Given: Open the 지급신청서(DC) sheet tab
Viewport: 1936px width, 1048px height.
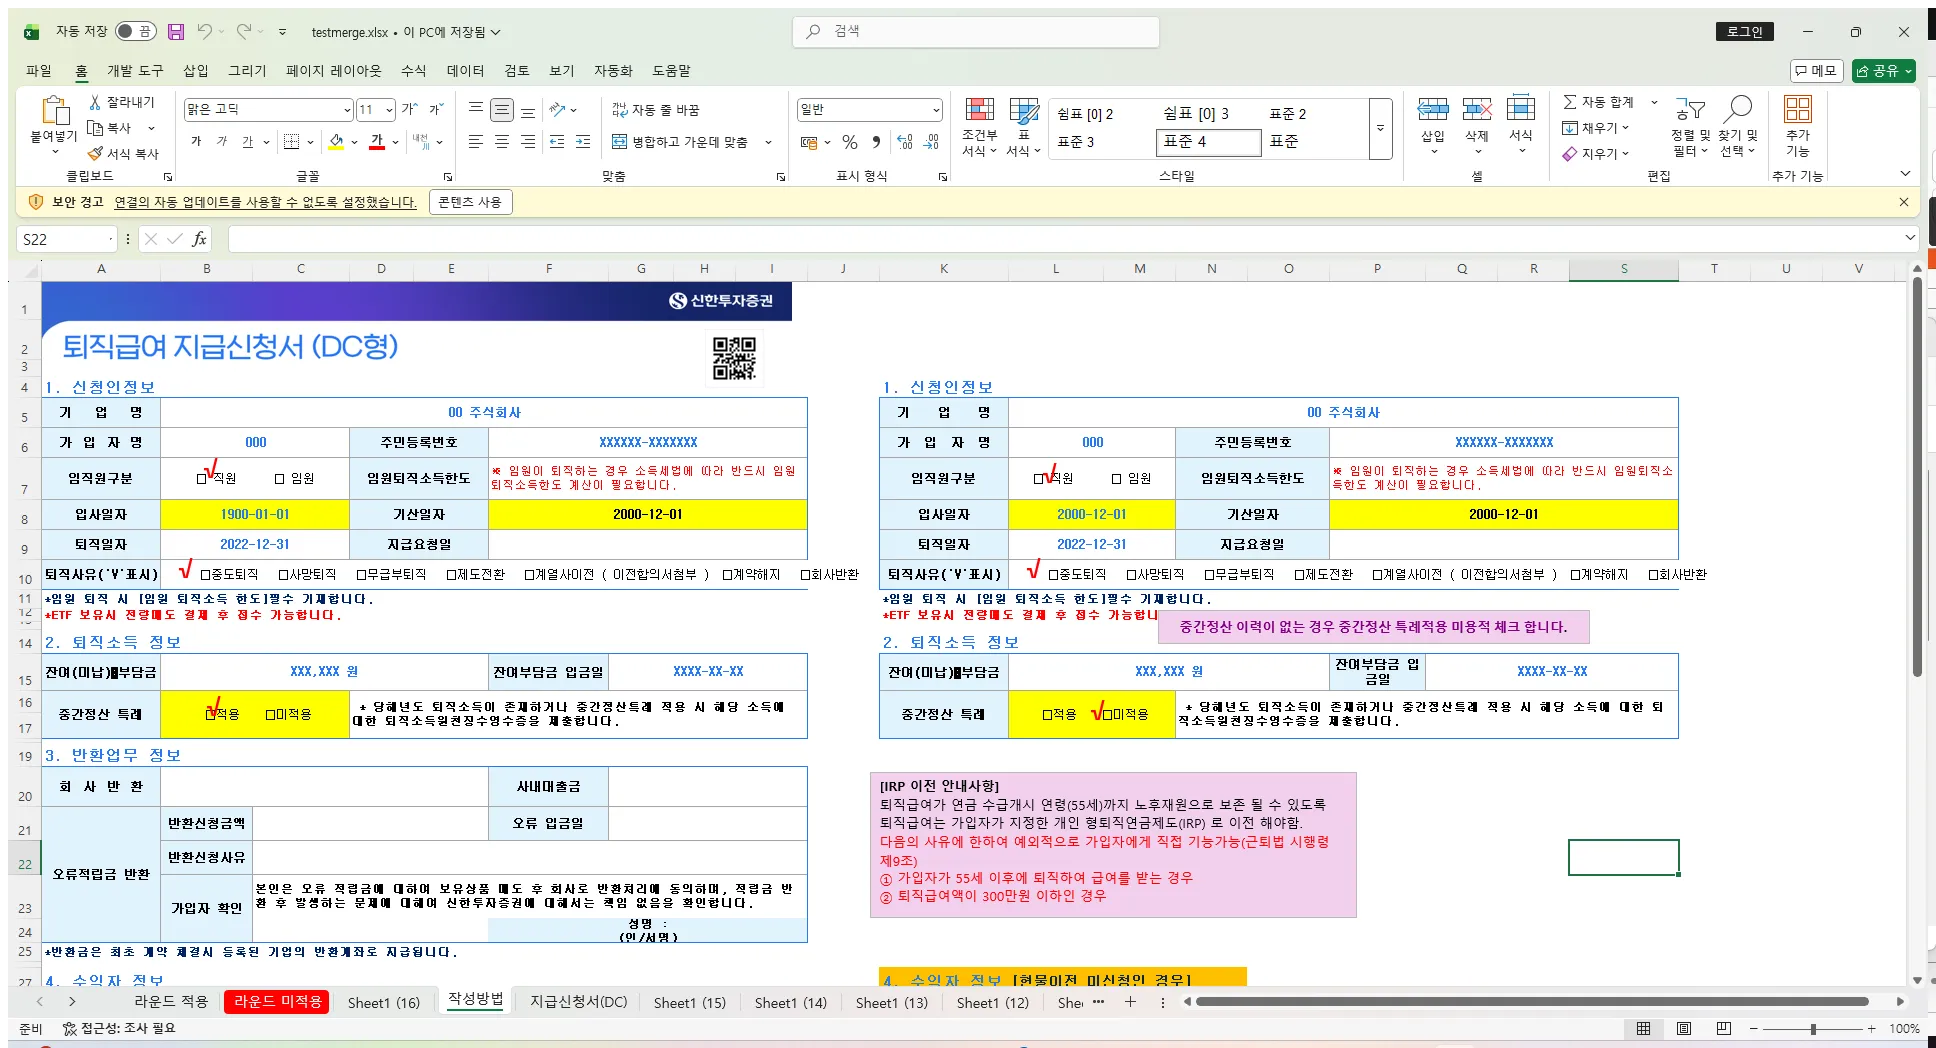Looking at the screenshot, I should (x=576, y=1002).
